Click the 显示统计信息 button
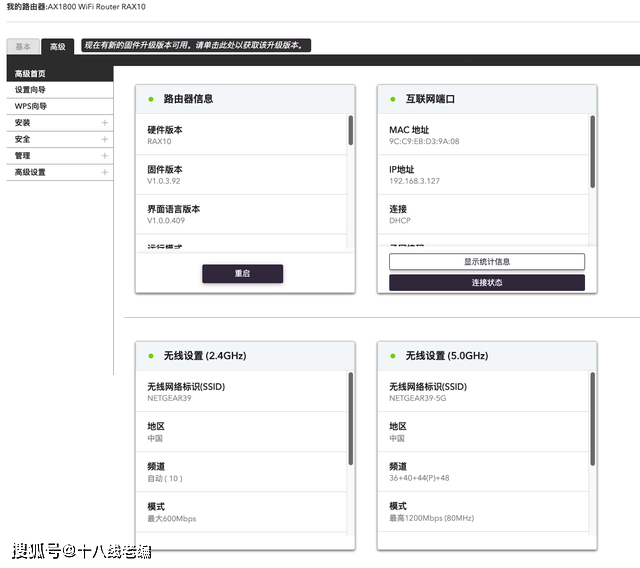Screen dimensions: 640x568 point(486,261)
